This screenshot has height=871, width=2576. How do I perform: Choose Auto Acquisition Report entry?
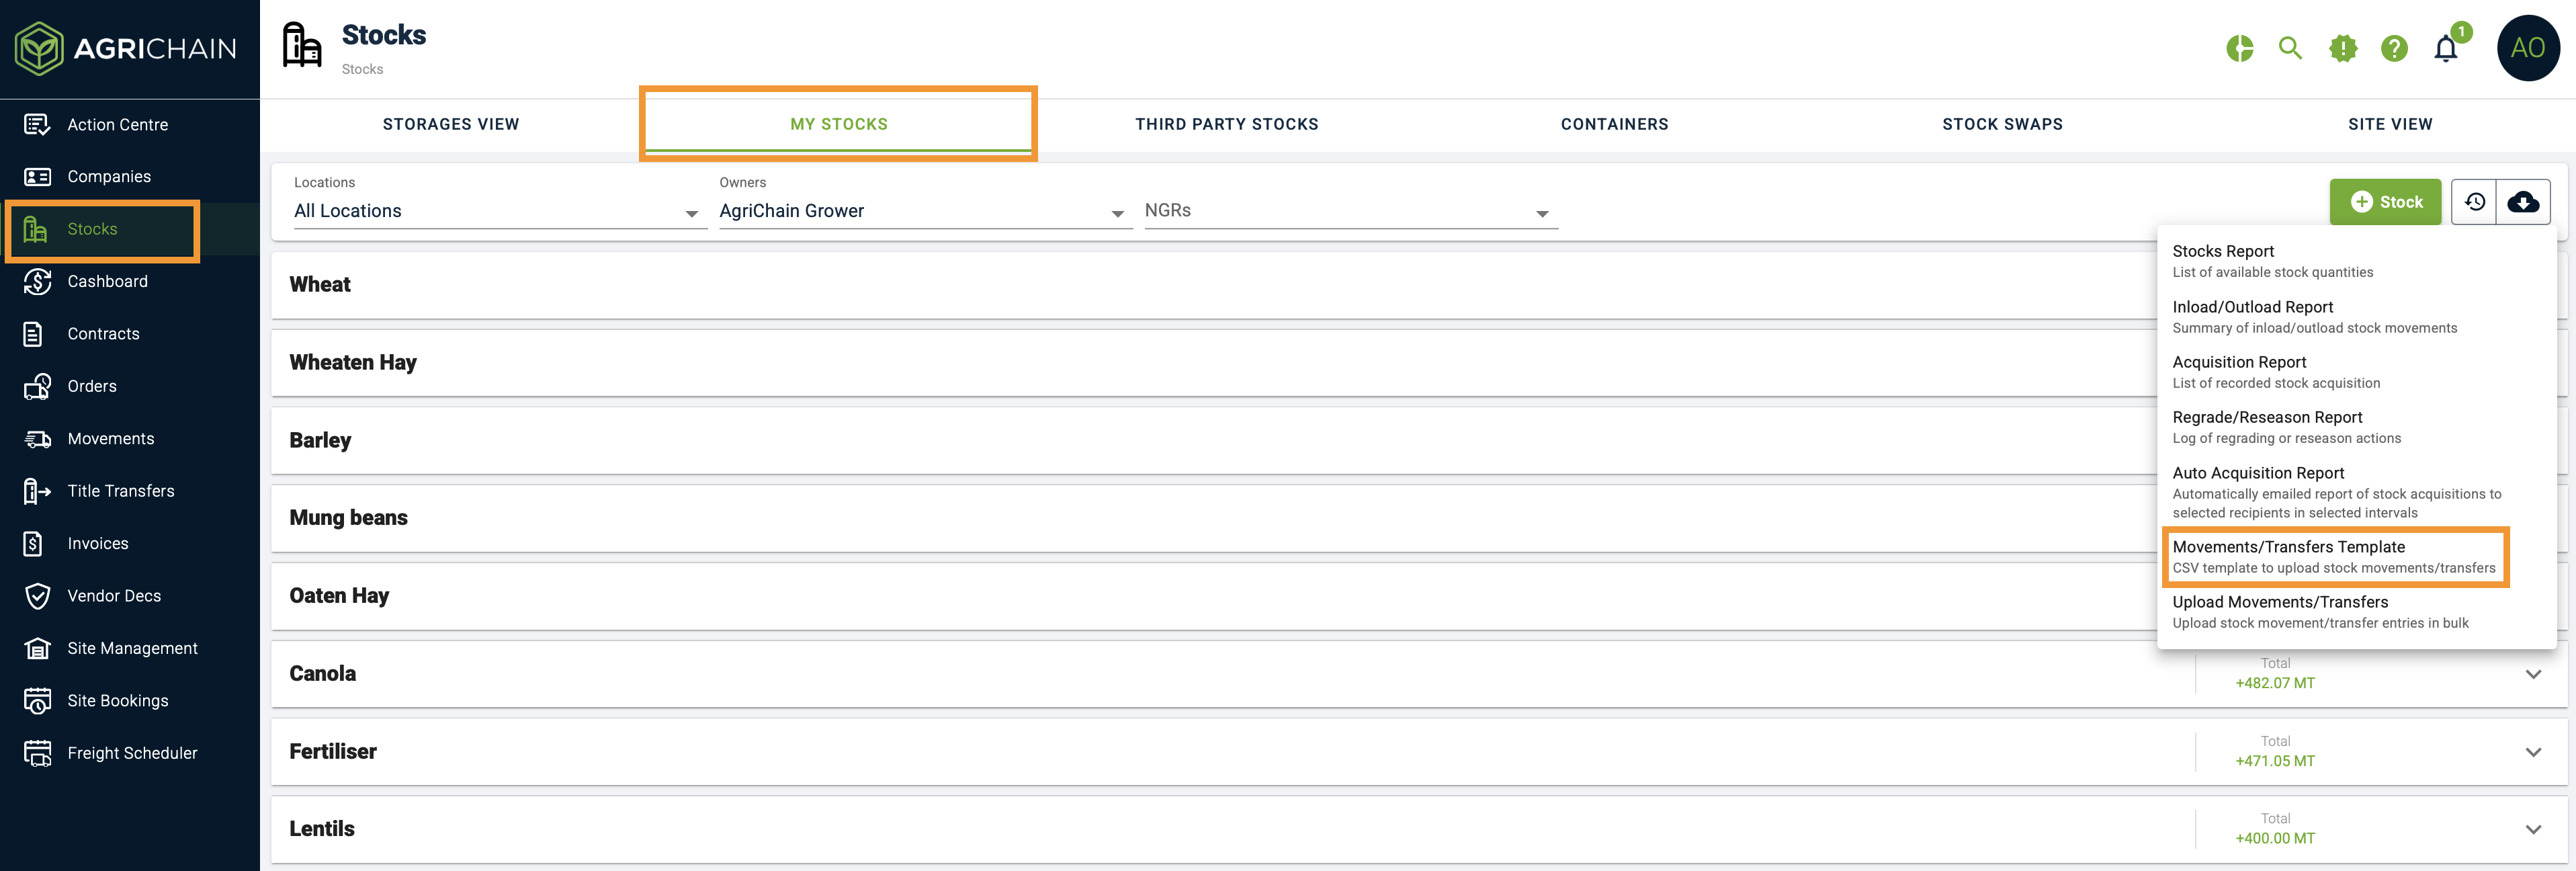point(2357,492)
